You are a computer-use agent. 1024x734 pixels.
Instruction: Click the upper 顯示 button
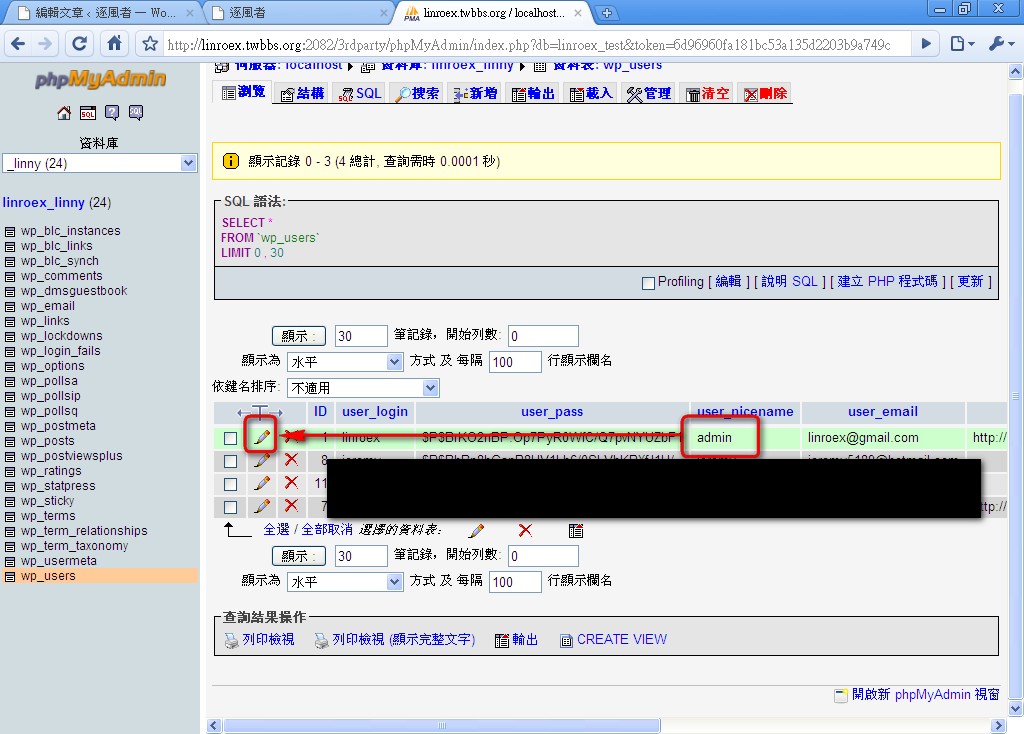click(x=298, y=336)
